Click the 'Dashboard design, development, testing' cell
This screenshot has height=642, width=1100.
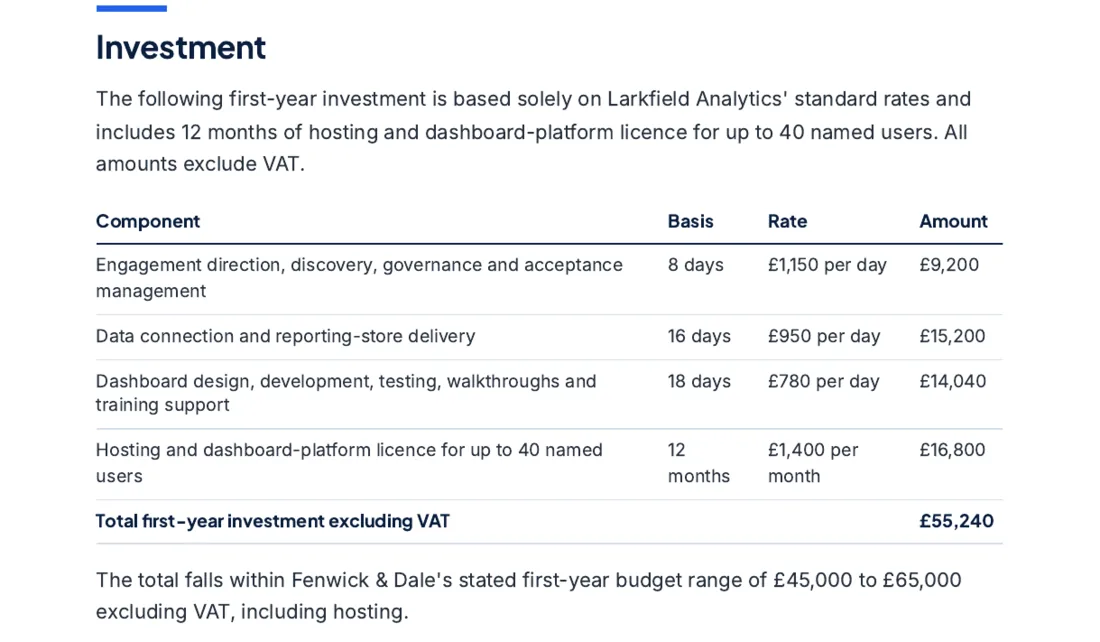point(346,393)
